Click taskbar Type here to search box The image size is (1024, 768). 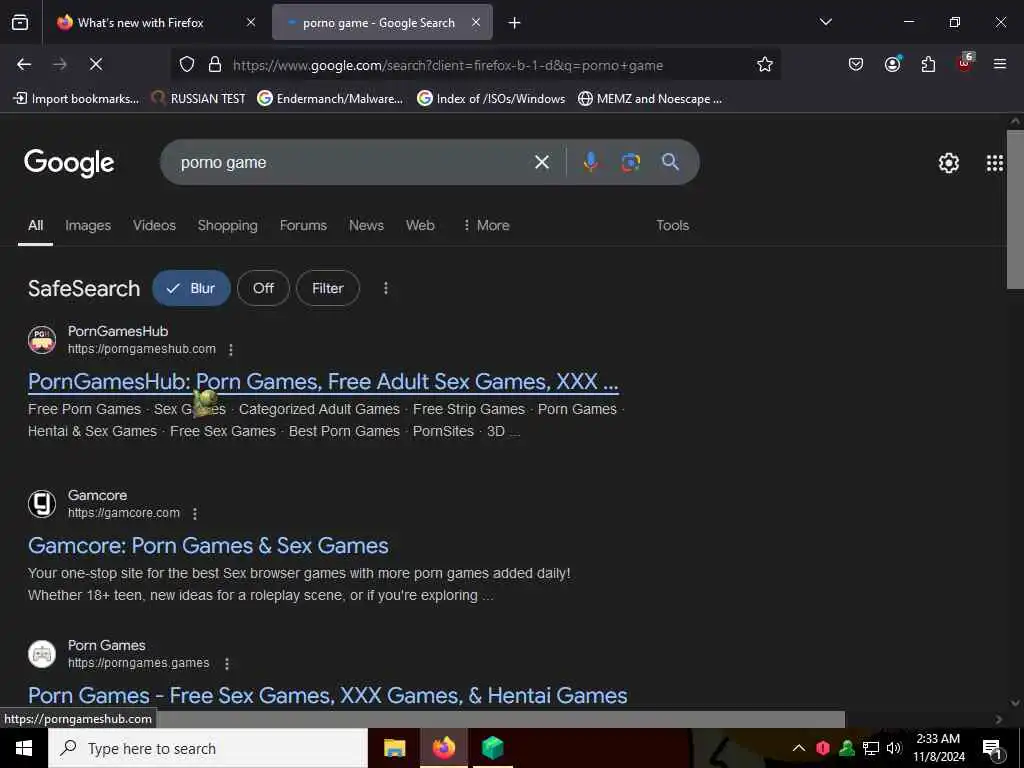(x=208, y=748)
